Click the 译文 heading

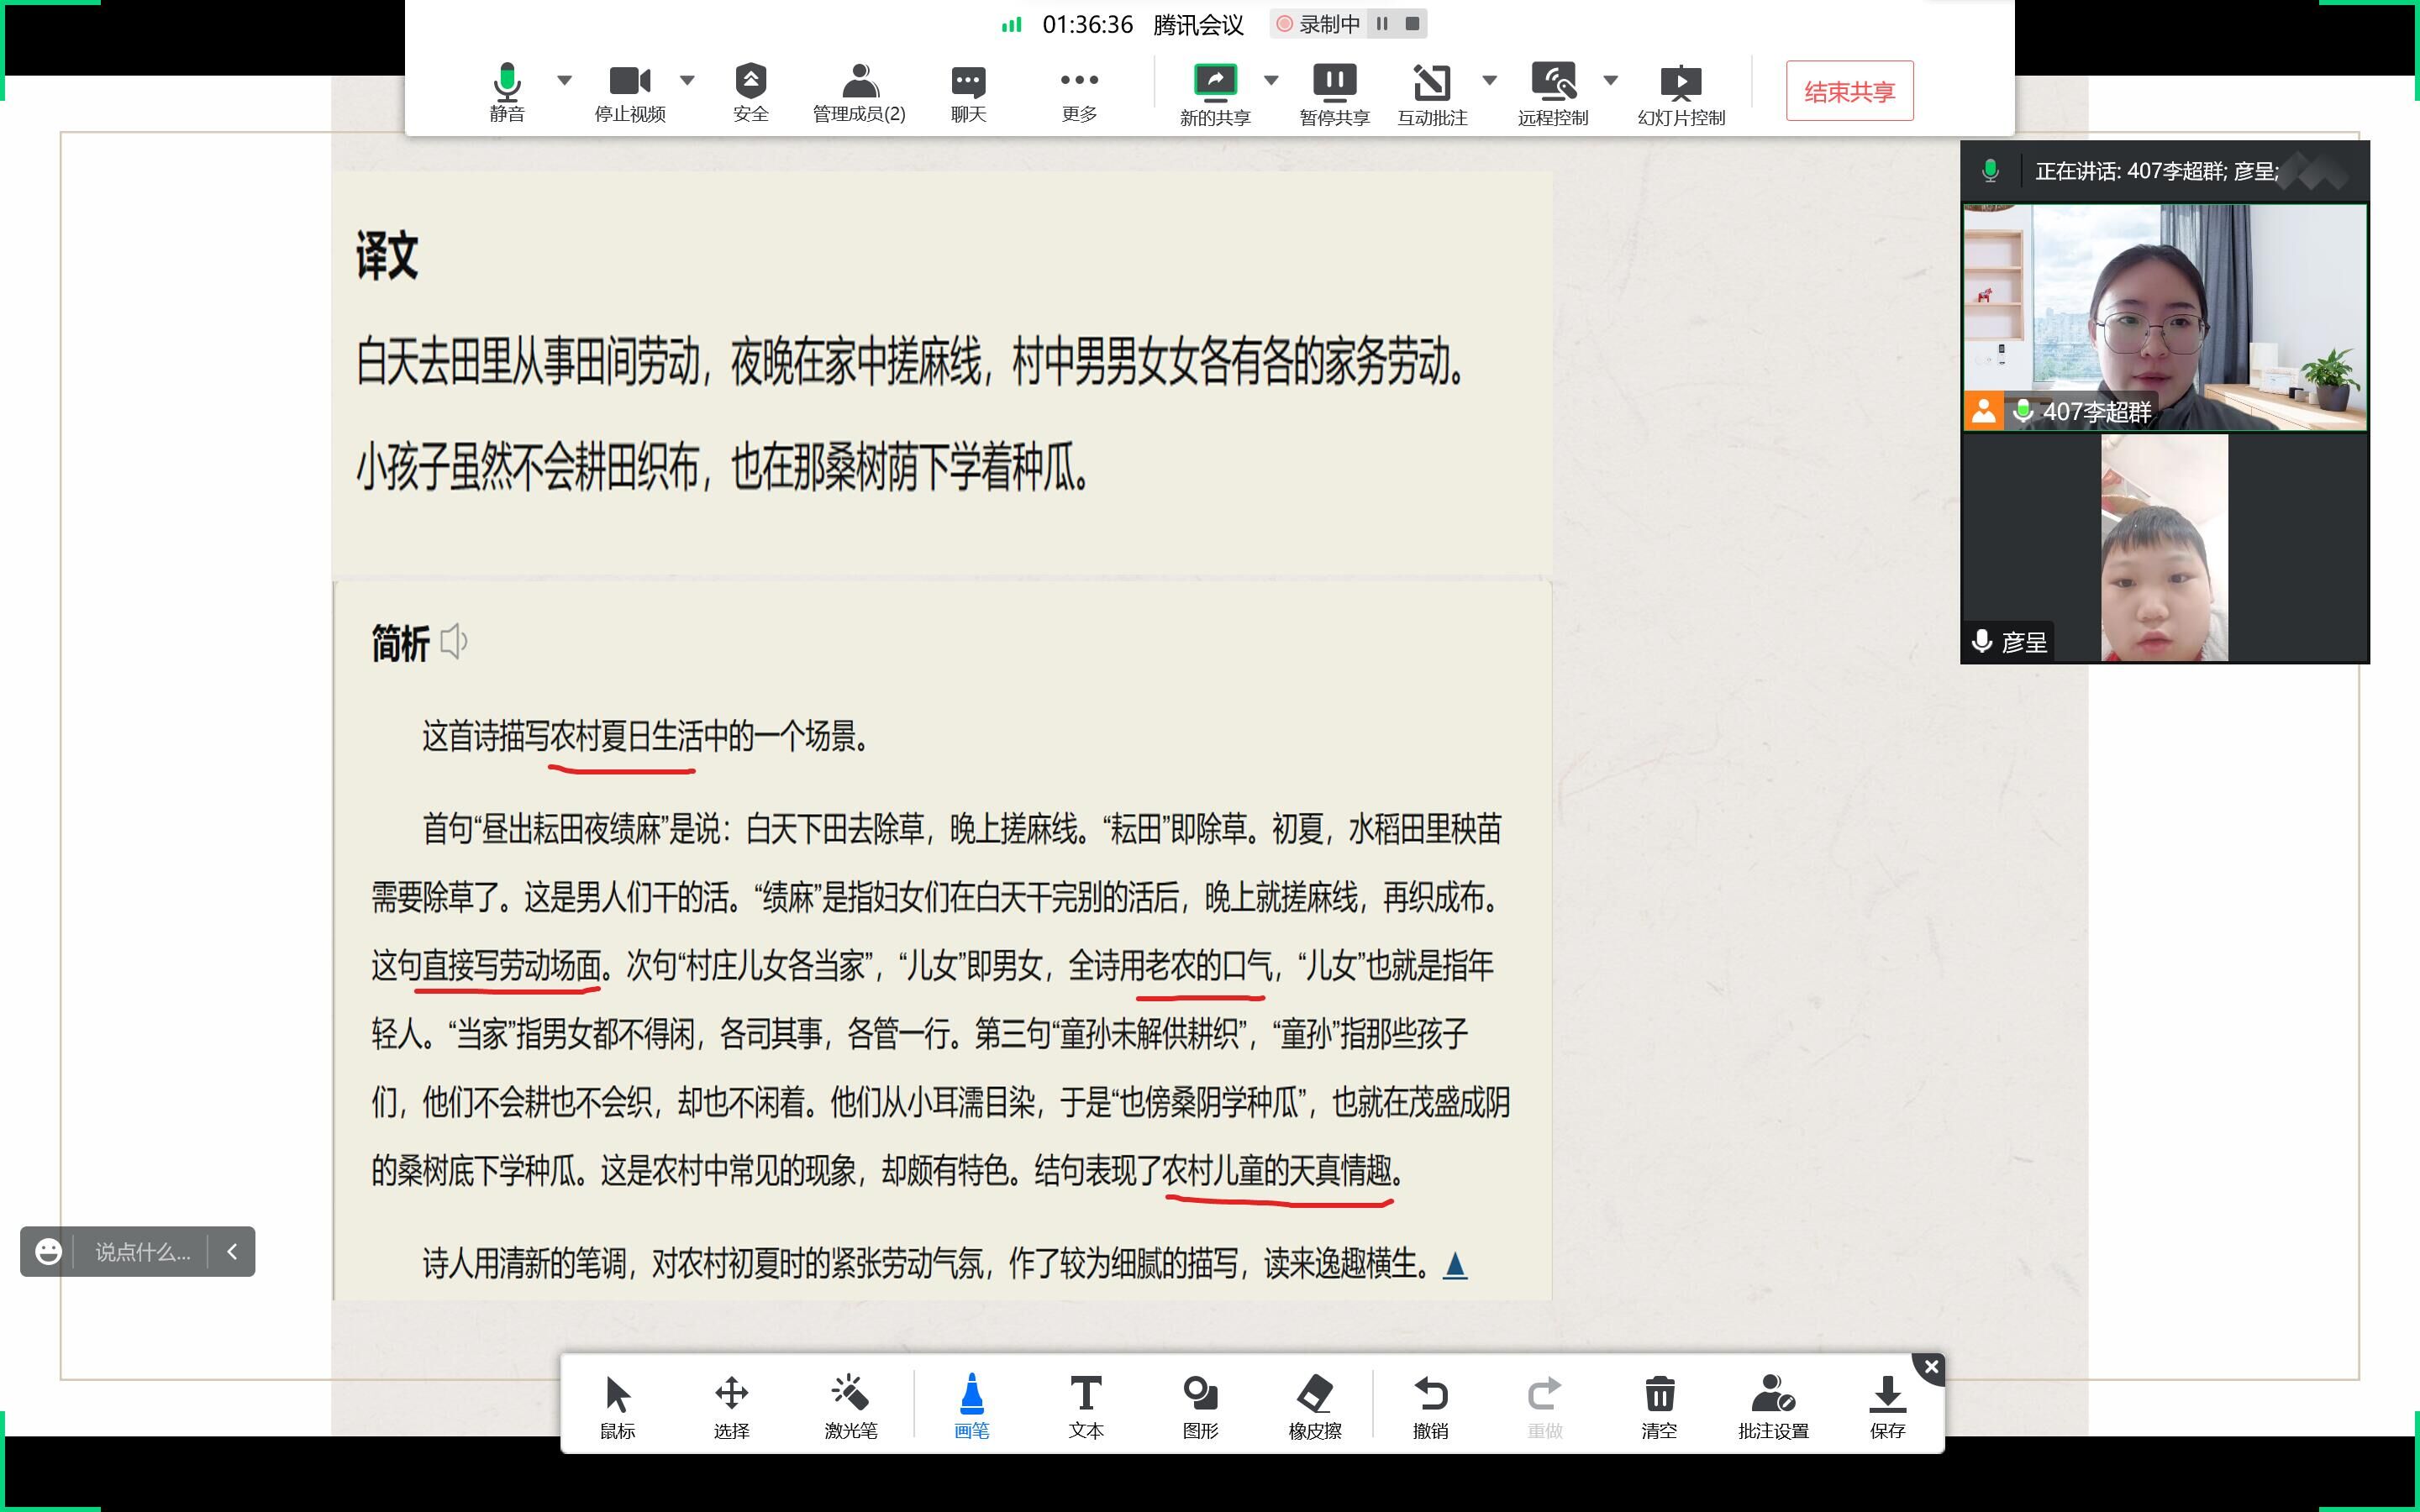pos(387,256)
